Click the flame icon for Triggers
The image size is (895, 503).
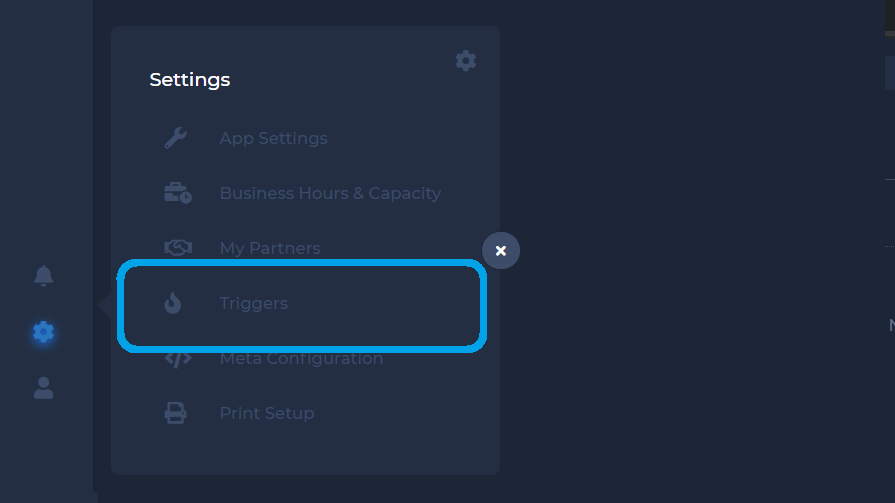pos(173,303)
